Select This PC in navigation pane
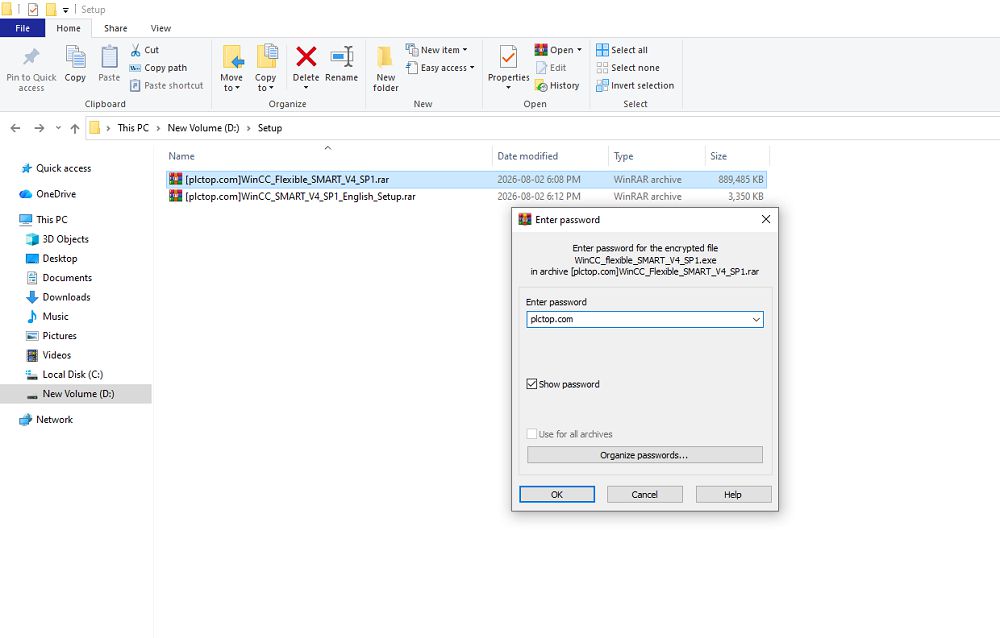 pyautogui.click(x=43, y=219)
